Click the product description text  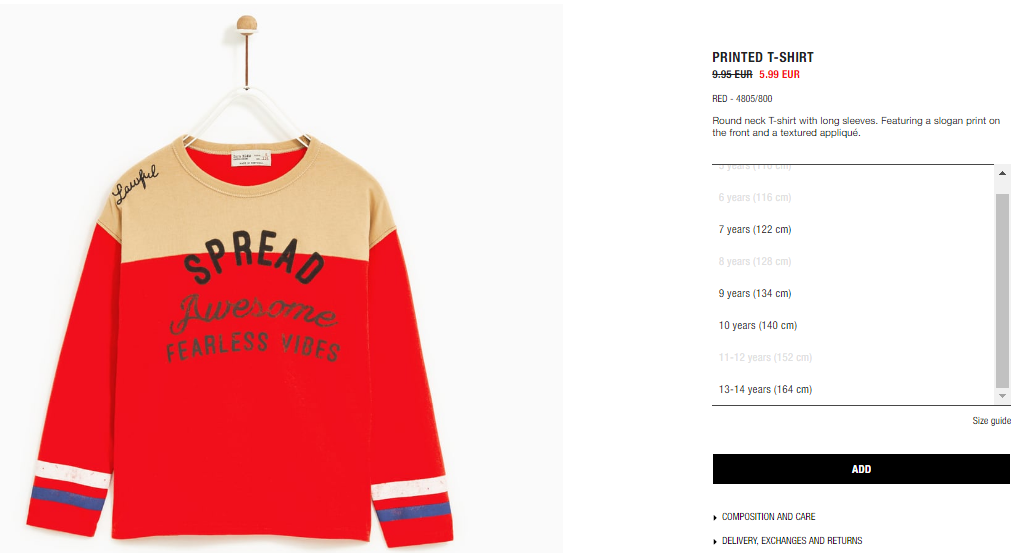tap(856, 127)
